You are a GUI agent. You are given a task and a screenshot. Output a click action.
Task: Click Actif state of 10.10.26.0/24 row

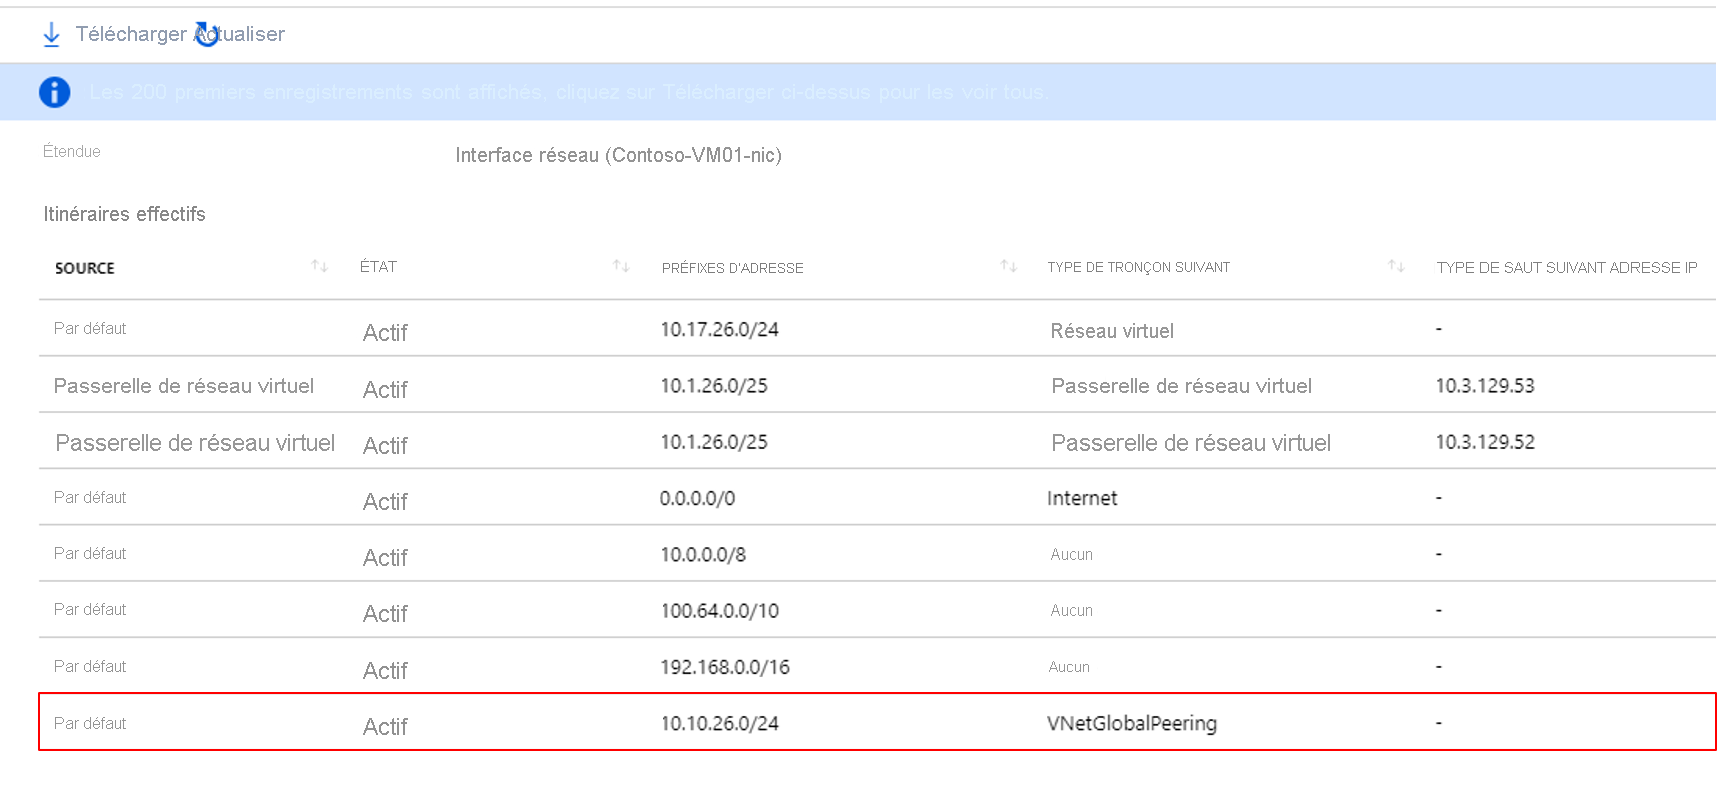[x=385, y=727]
